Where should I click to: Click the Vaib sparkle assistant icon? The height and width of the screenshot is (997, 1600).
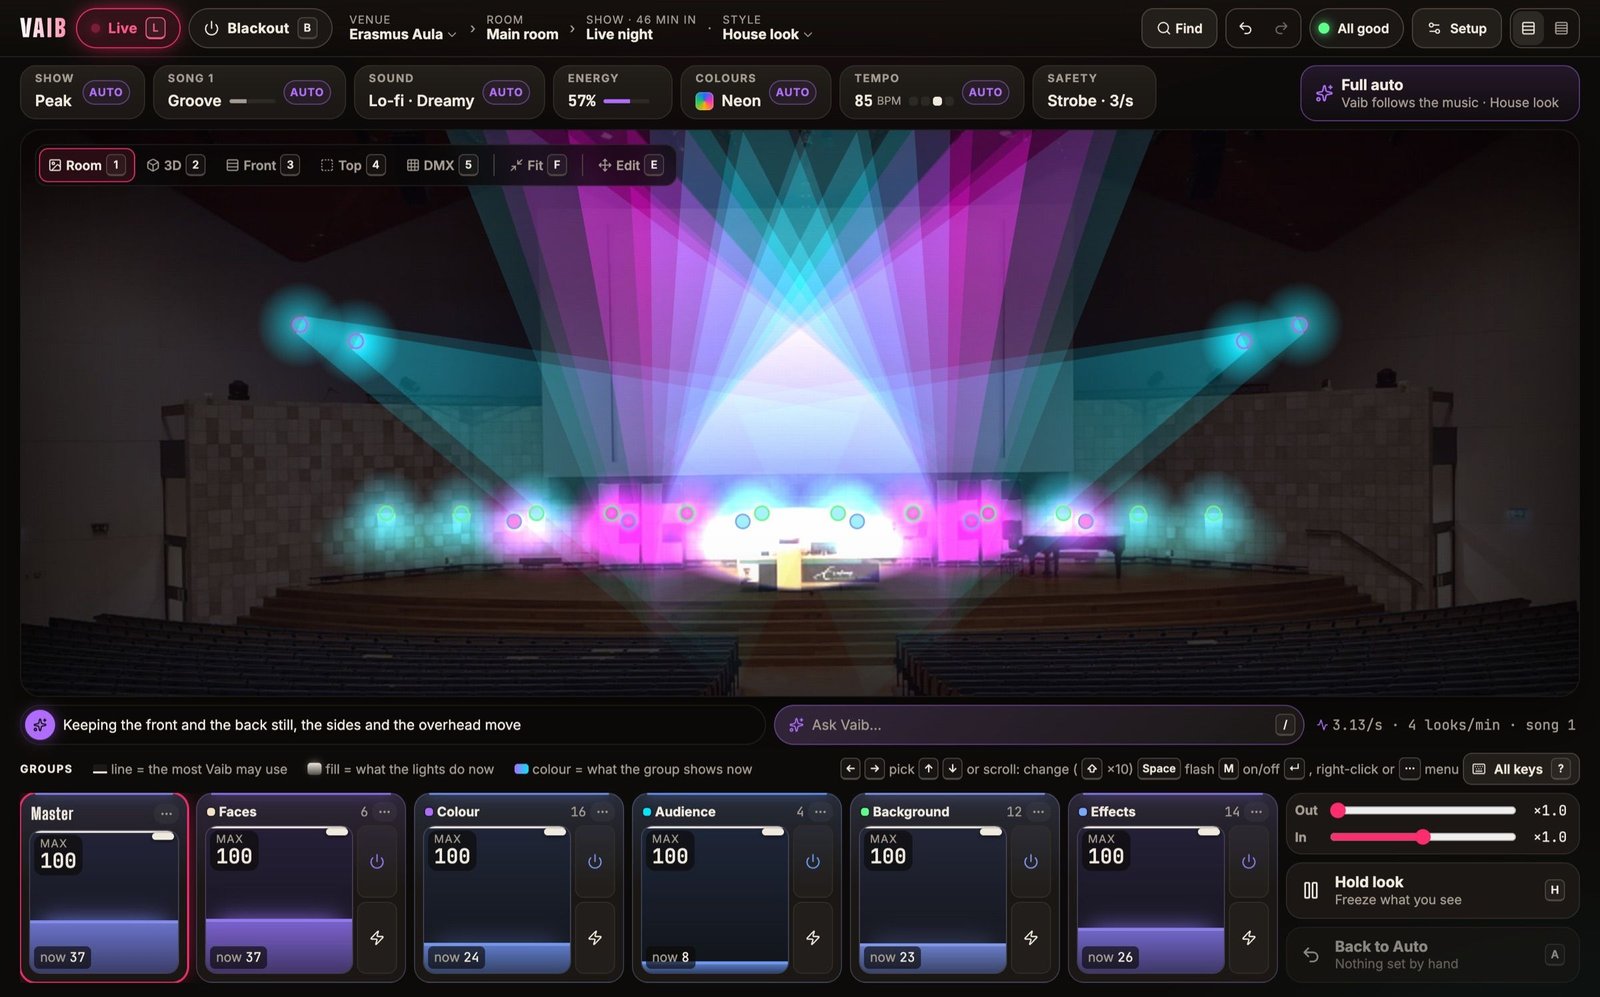pos(40,725)
